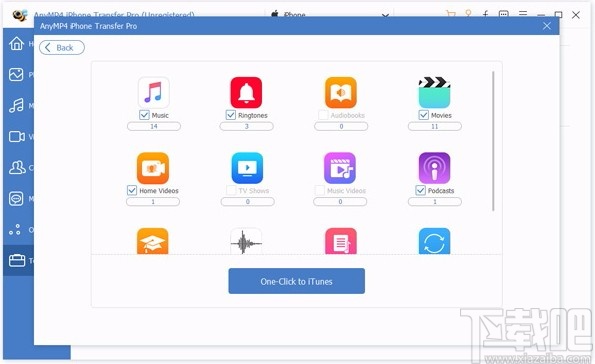
Task: Click the Audiobooks count showing 0
Action: pos(341,126)
